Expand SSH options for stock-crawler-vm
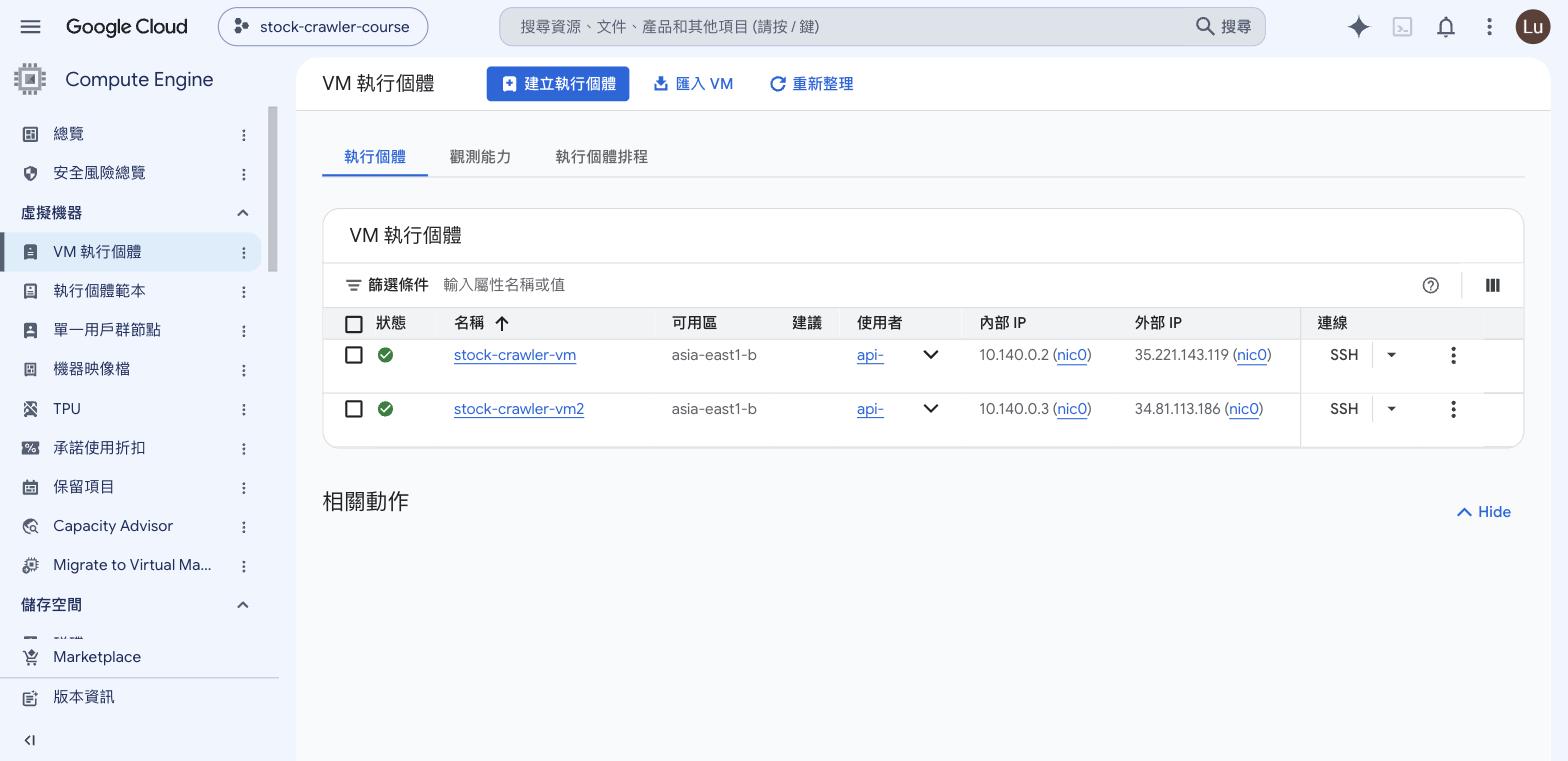 [1391, 355]
